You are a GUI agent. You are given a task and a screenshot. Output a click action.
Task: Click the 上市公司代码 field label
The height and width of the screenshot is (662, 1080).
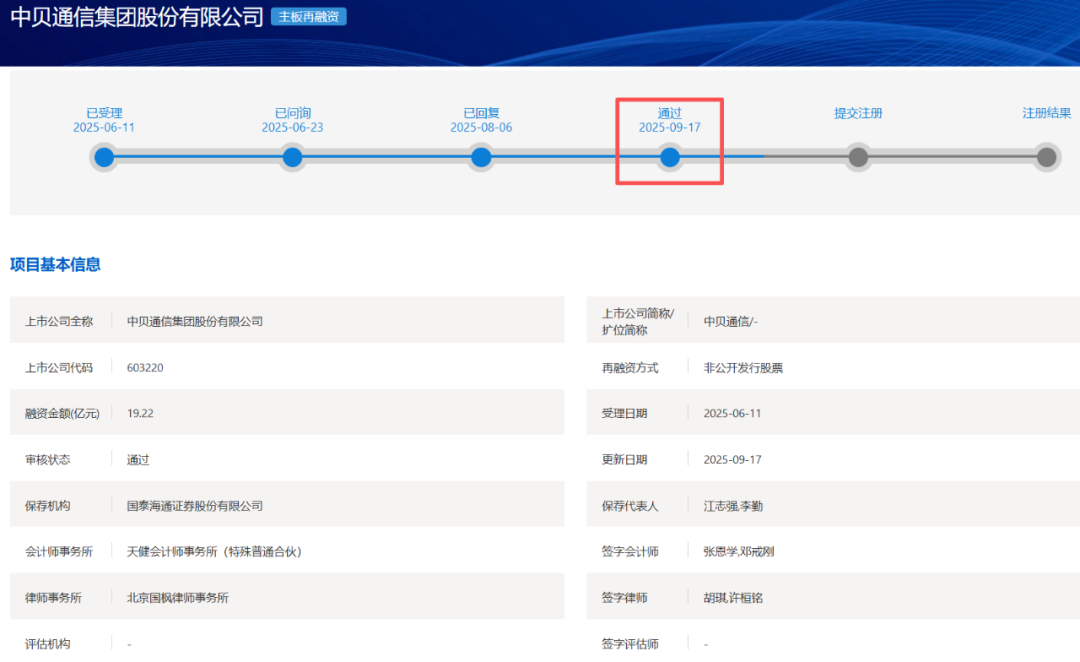pyautogui.click(x=59, y=368)
